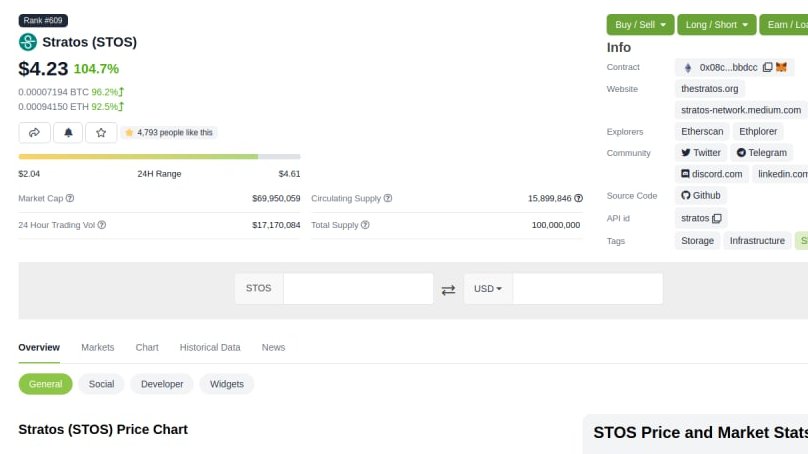
Task: Open the Github source code link
Action: pyautogui.click(x=701, y=195)
